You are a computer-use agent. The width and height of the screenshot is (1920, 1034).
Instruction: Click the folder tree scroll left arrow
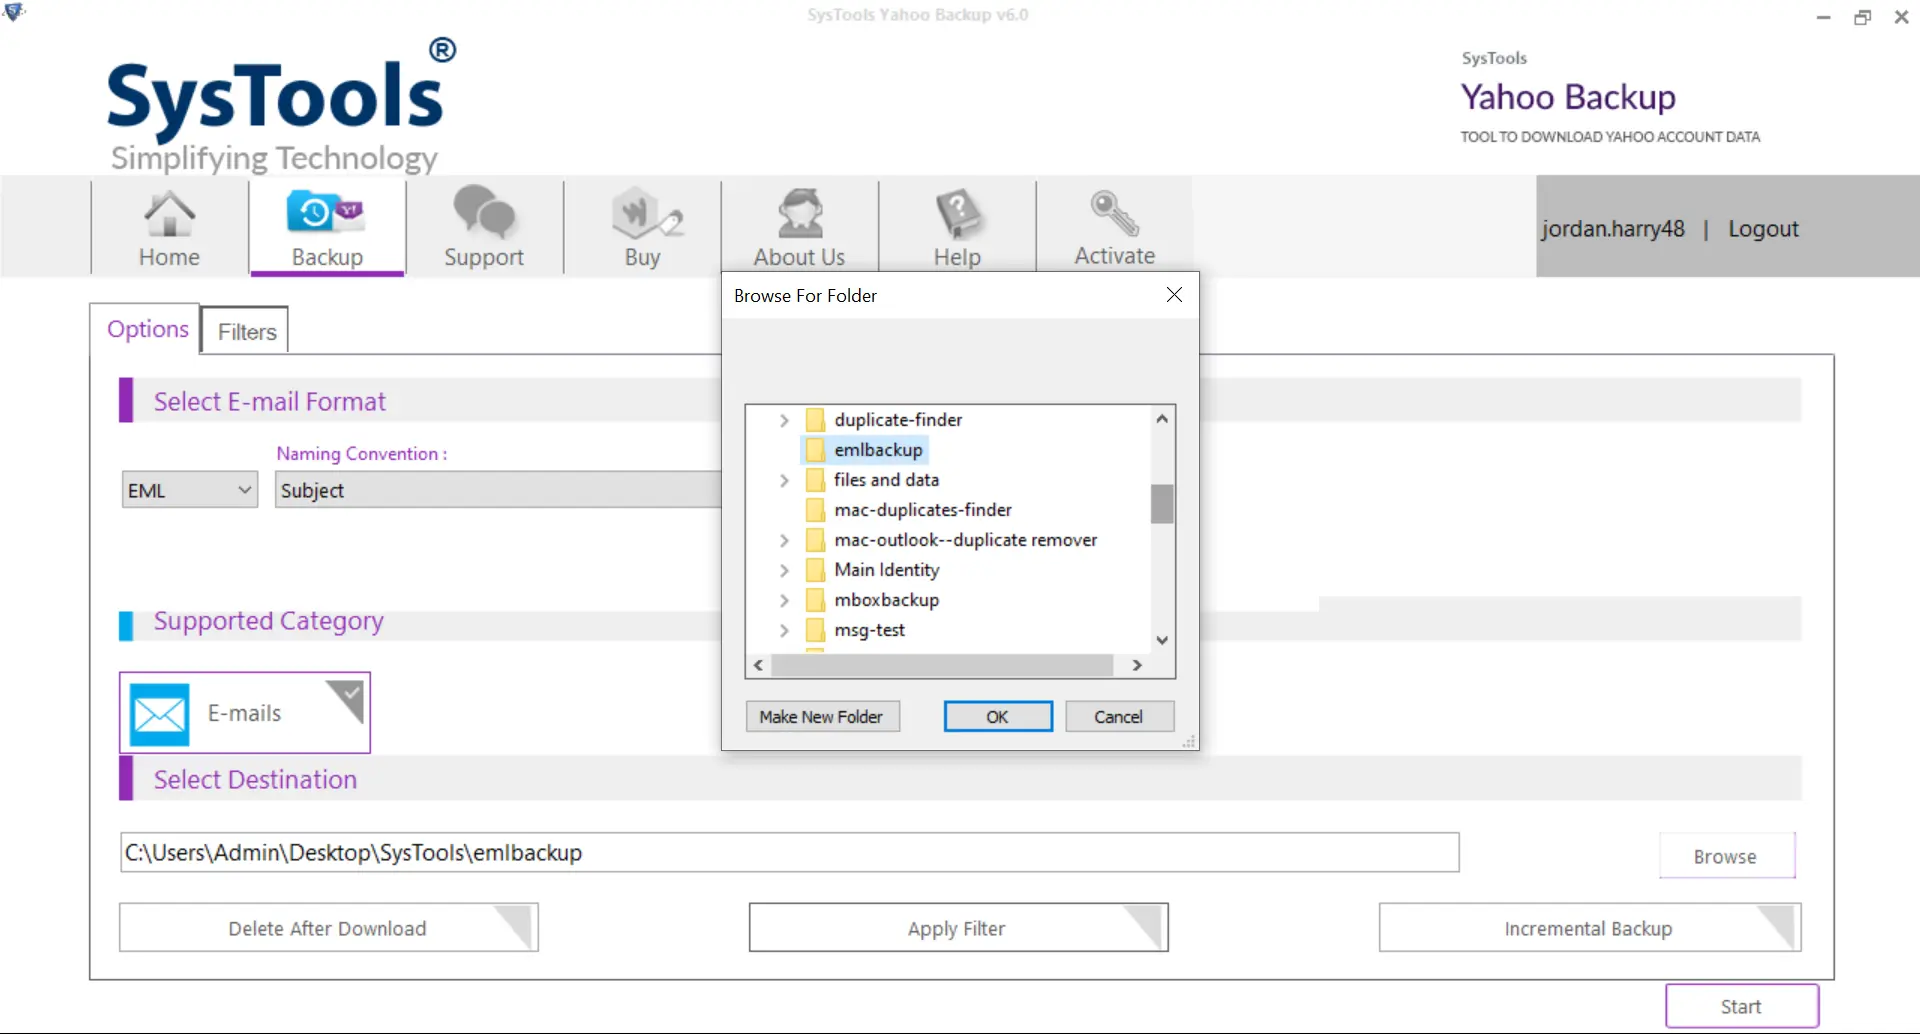758,665
